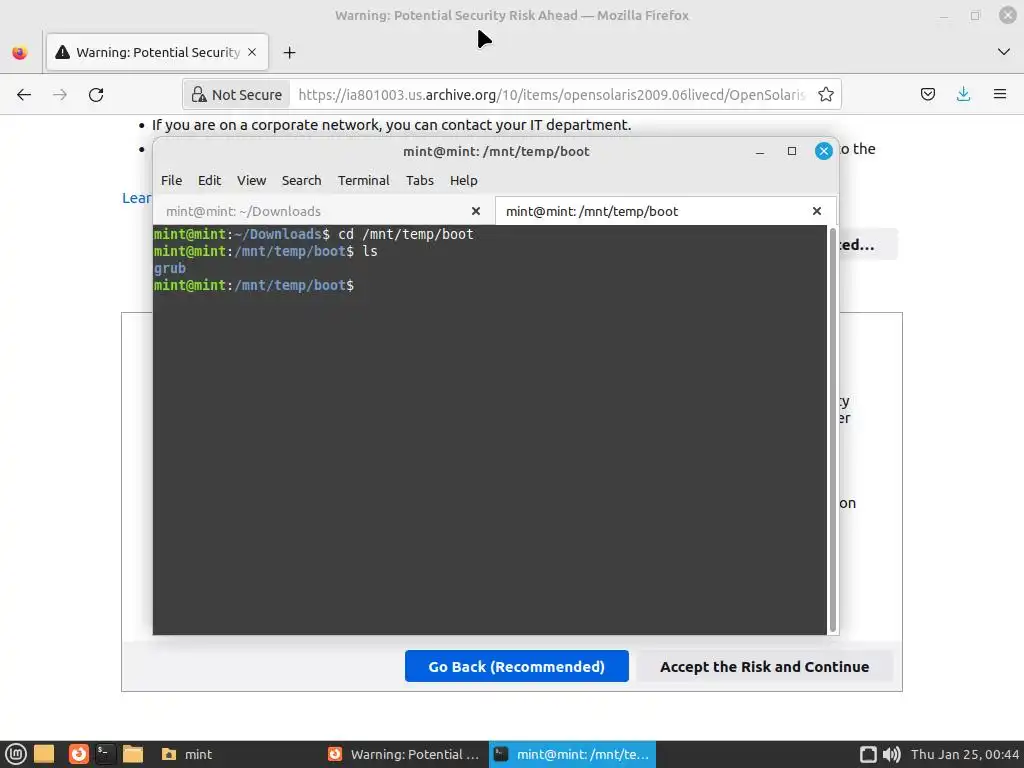The height and width of the screenshot is (768, 1024).
Task: Click Firefox logo icon beside tabs
Action: 20,52
